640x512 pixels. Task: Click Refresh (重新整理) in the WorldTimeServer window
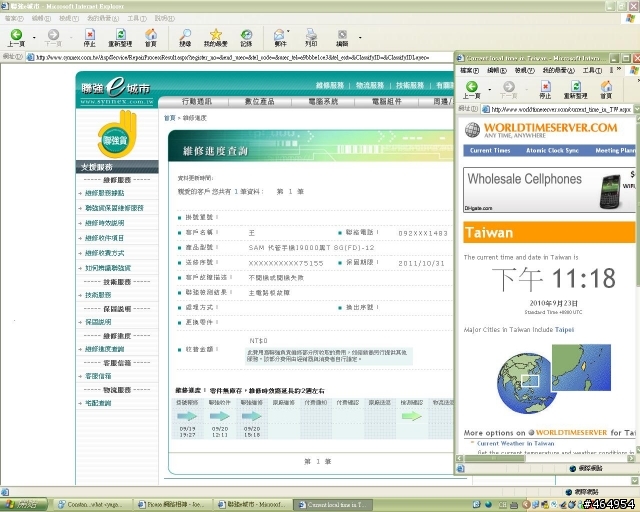coord(576,90)
